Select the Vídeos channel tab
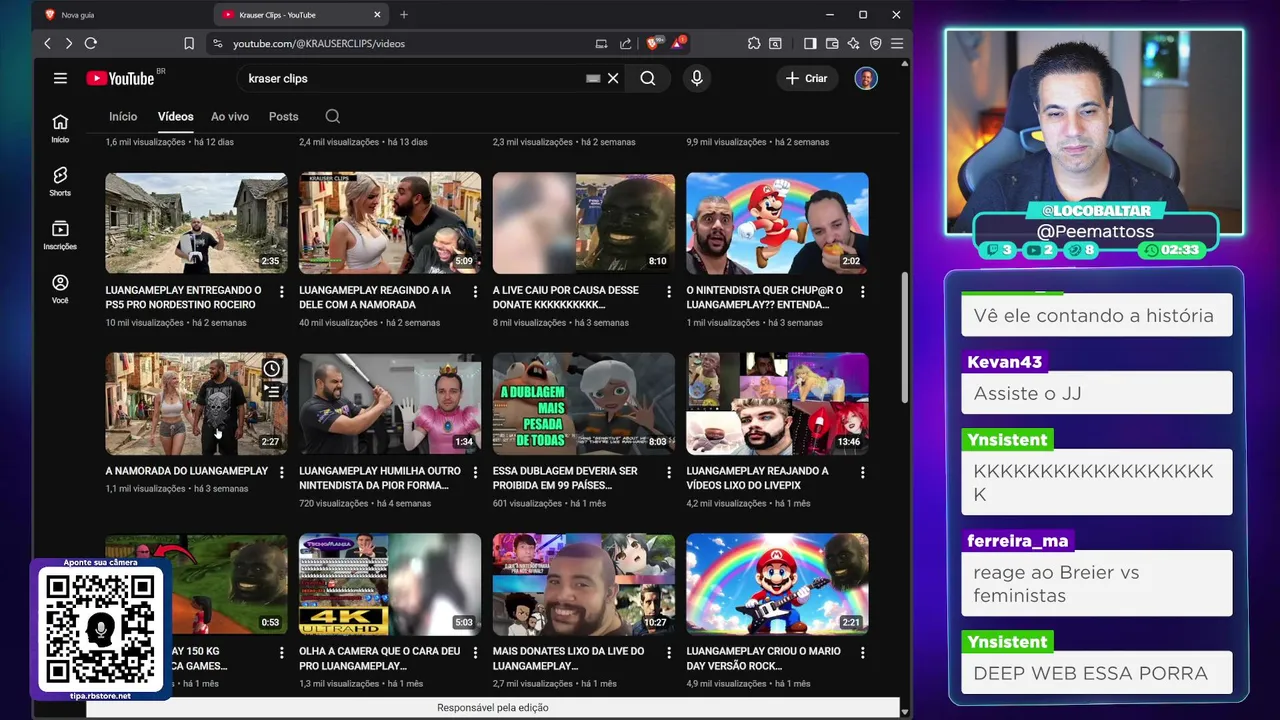 pyautogui.click(x=175, y=116)
